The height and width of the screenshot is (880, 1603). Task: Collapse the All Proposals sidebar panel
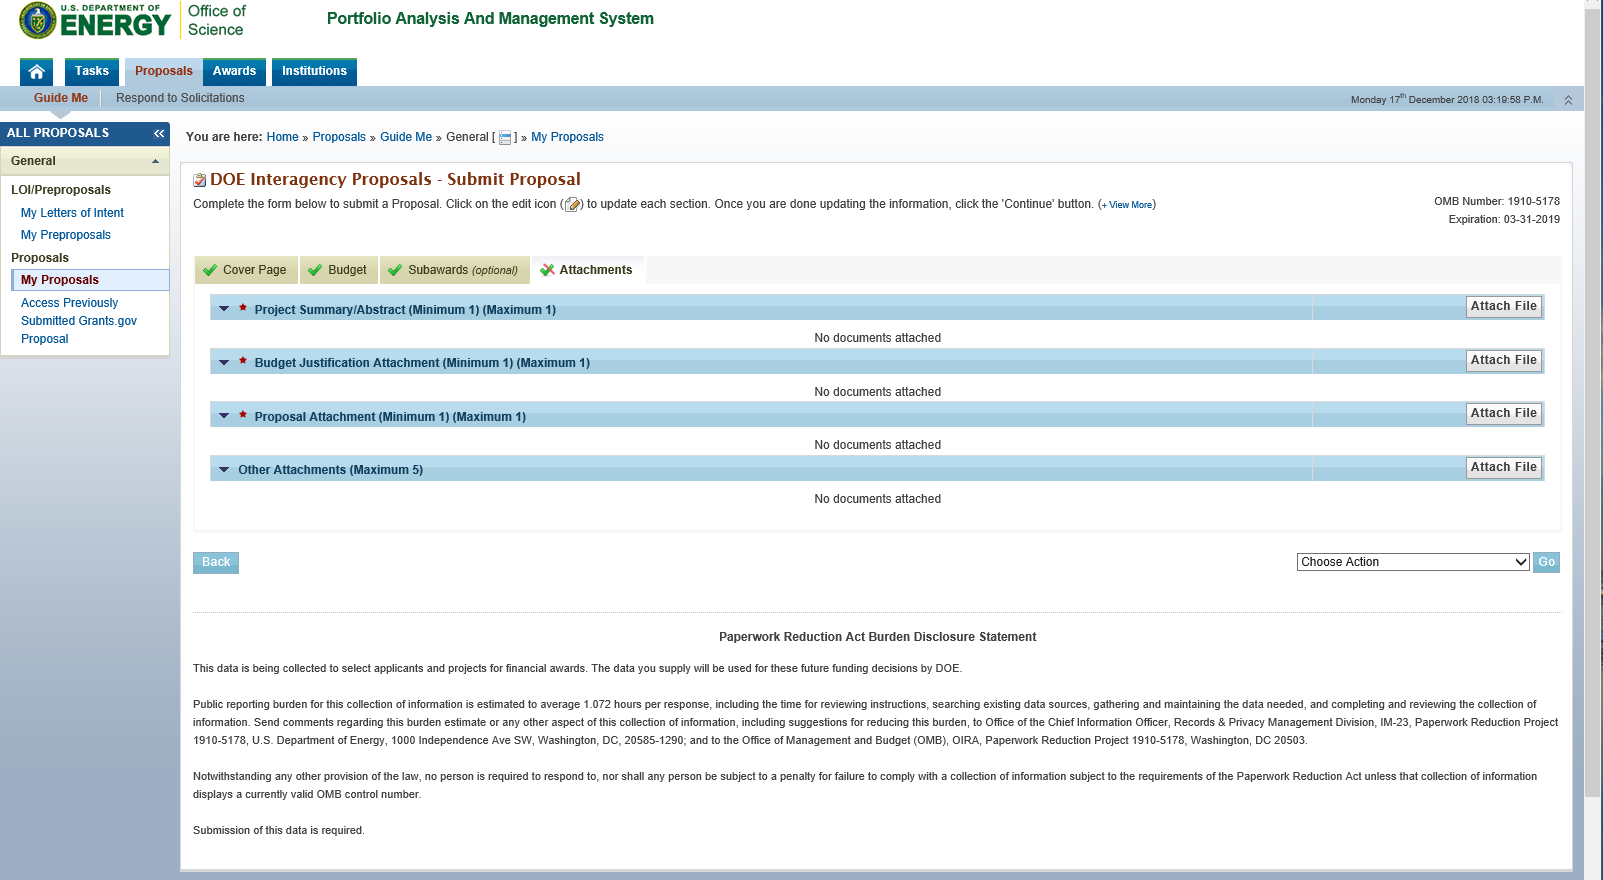(x=159, y=133)
